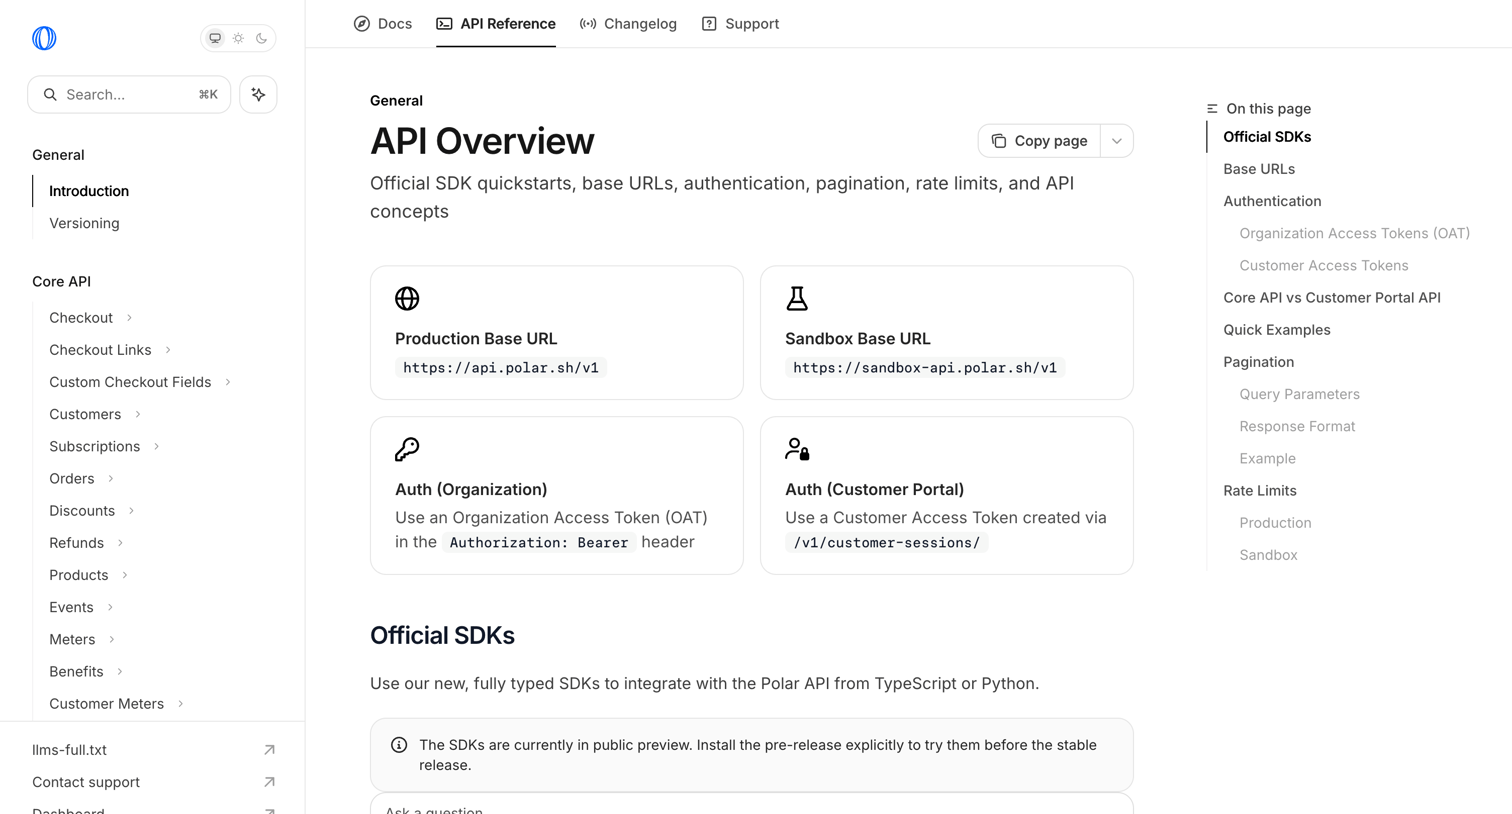The height and width of the screenshot is (814, 1512).
Task: Click the Copy page button
Action: pyautogui.click(x=1039, y=141)
